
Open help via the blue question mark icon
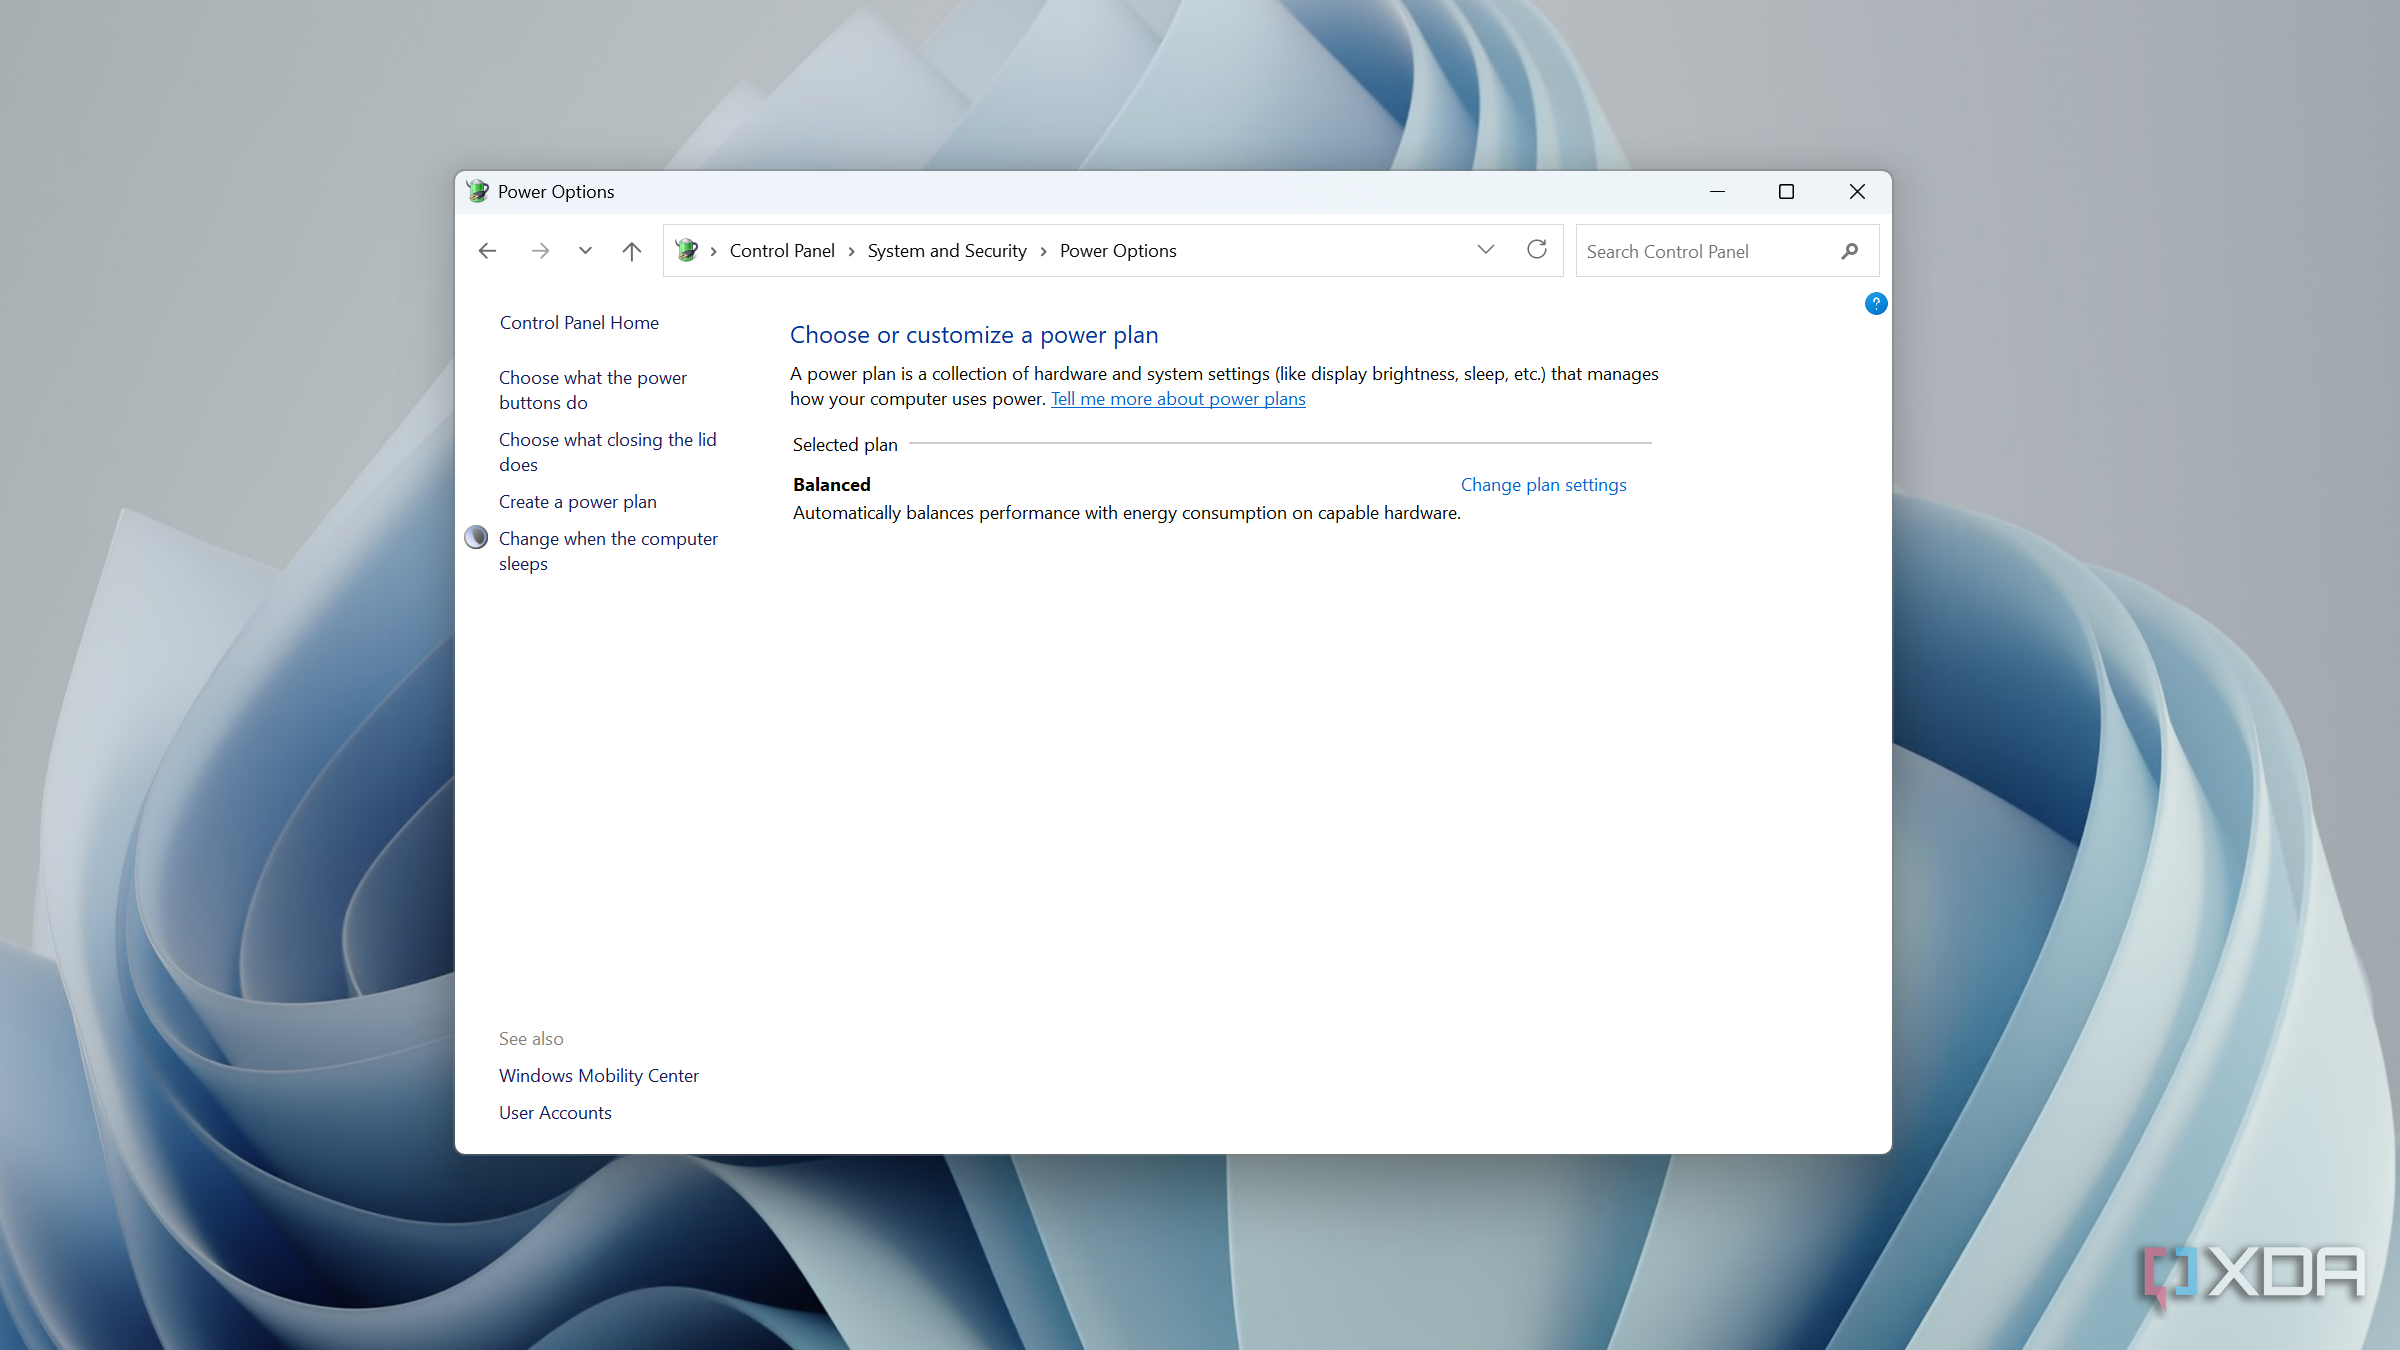(1876, 303)
